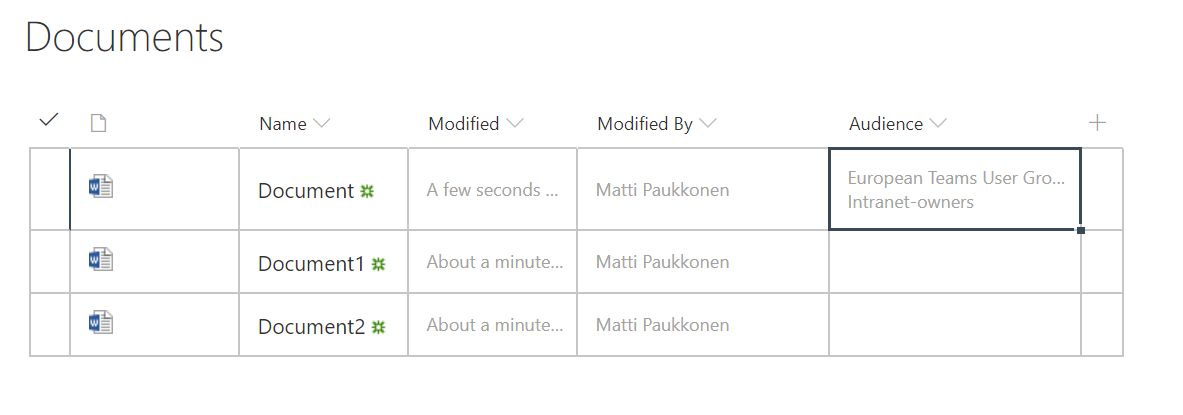Click the file type column header icon

click(98, 124)
